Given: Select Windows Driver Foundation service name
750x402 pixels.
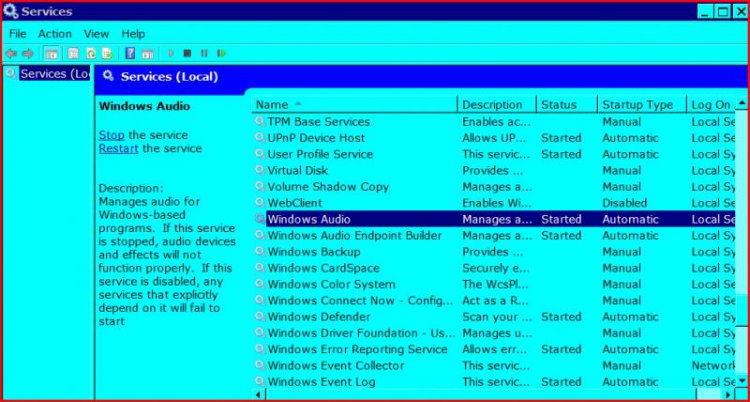Looking at the screenshot, I should click(361, 333).
